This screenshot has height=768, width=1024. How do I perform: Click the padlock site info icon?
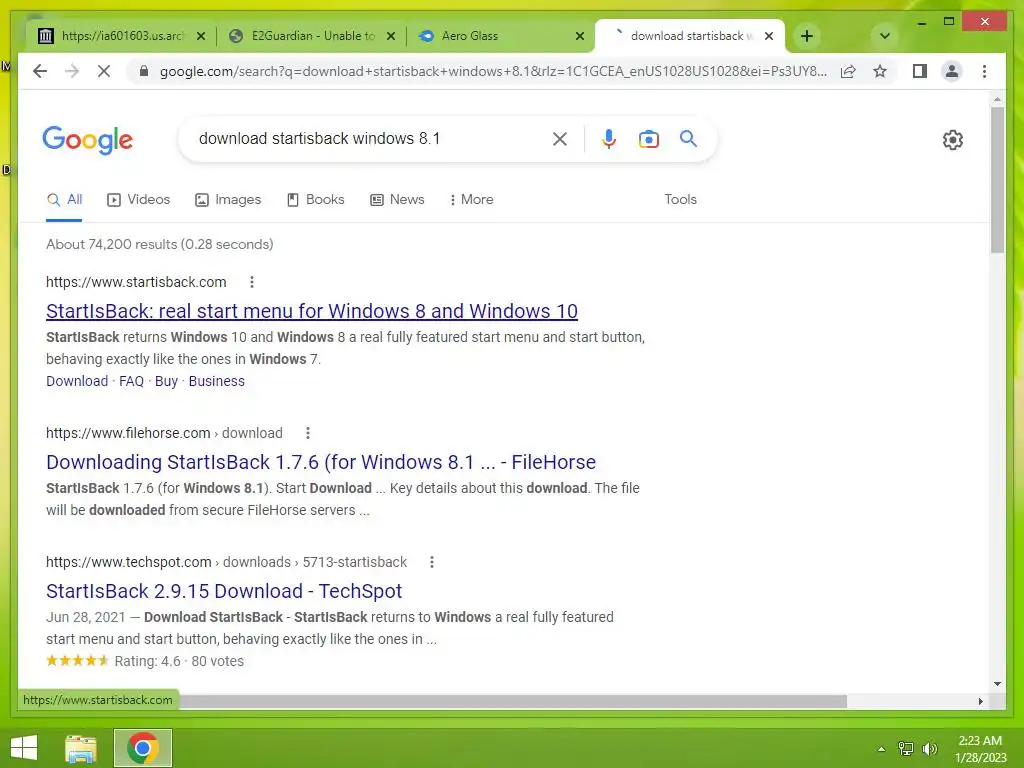144,71
